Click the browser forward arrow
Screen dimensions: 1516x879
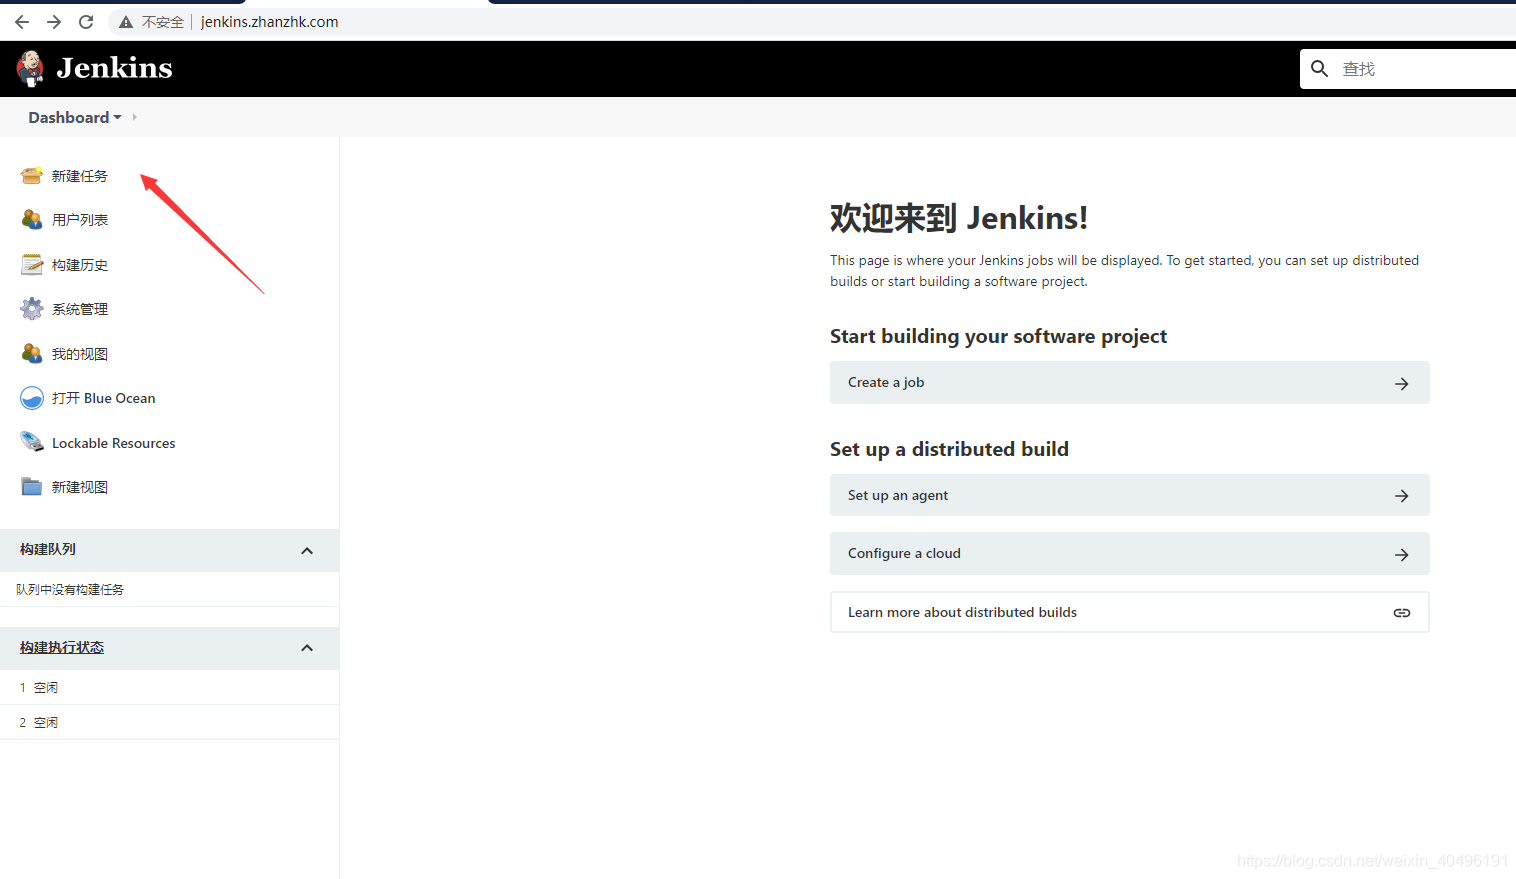(x=54, y=22)
